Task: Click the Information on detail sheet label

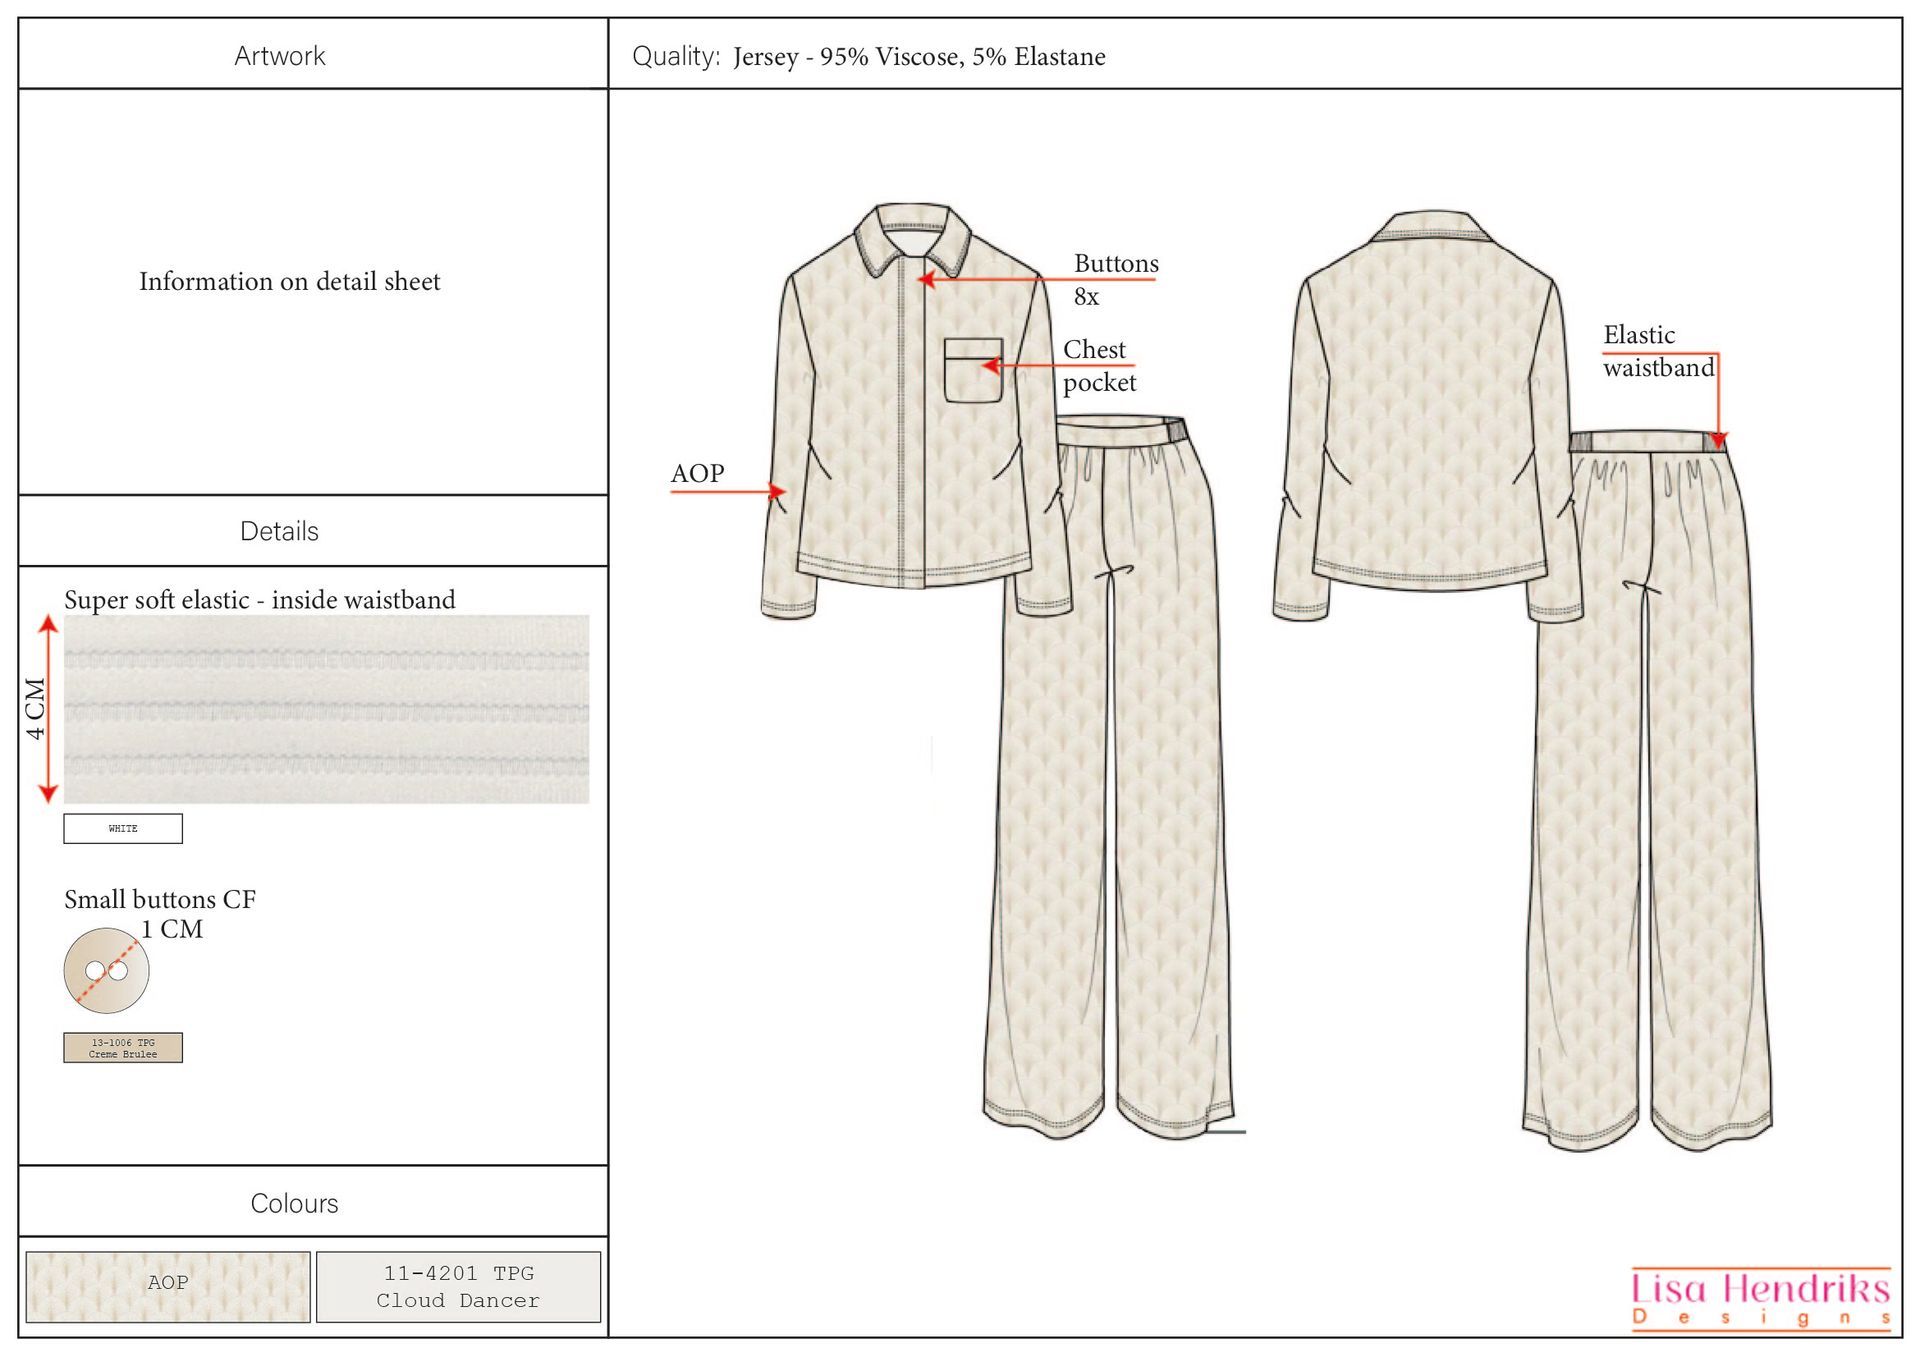Action: click(x=289, y=281)
